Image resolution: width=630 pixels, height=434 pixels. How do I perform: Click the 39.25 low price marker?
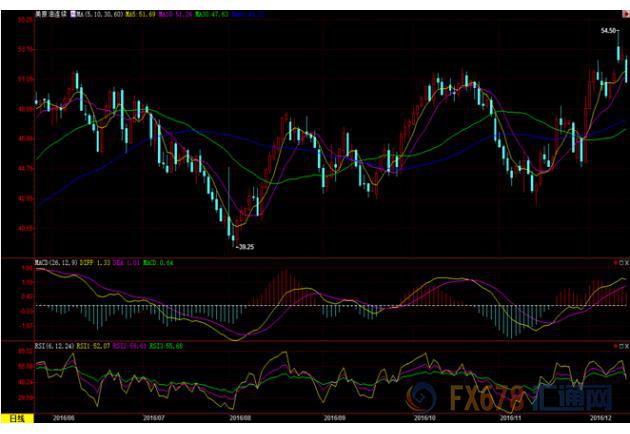point(243,246)
